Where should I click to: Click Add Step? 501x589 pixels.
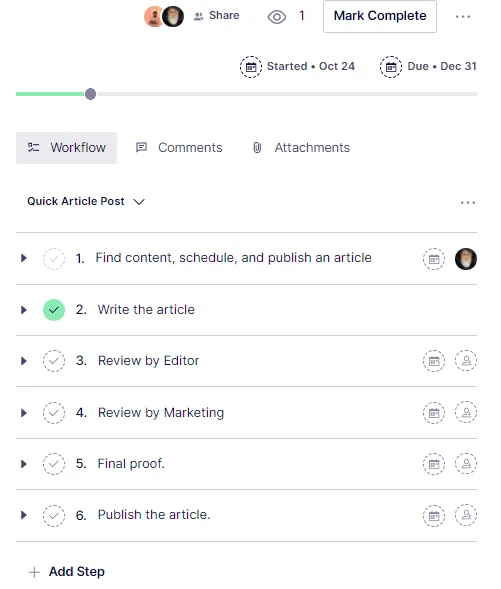click(x=67, y=572)
